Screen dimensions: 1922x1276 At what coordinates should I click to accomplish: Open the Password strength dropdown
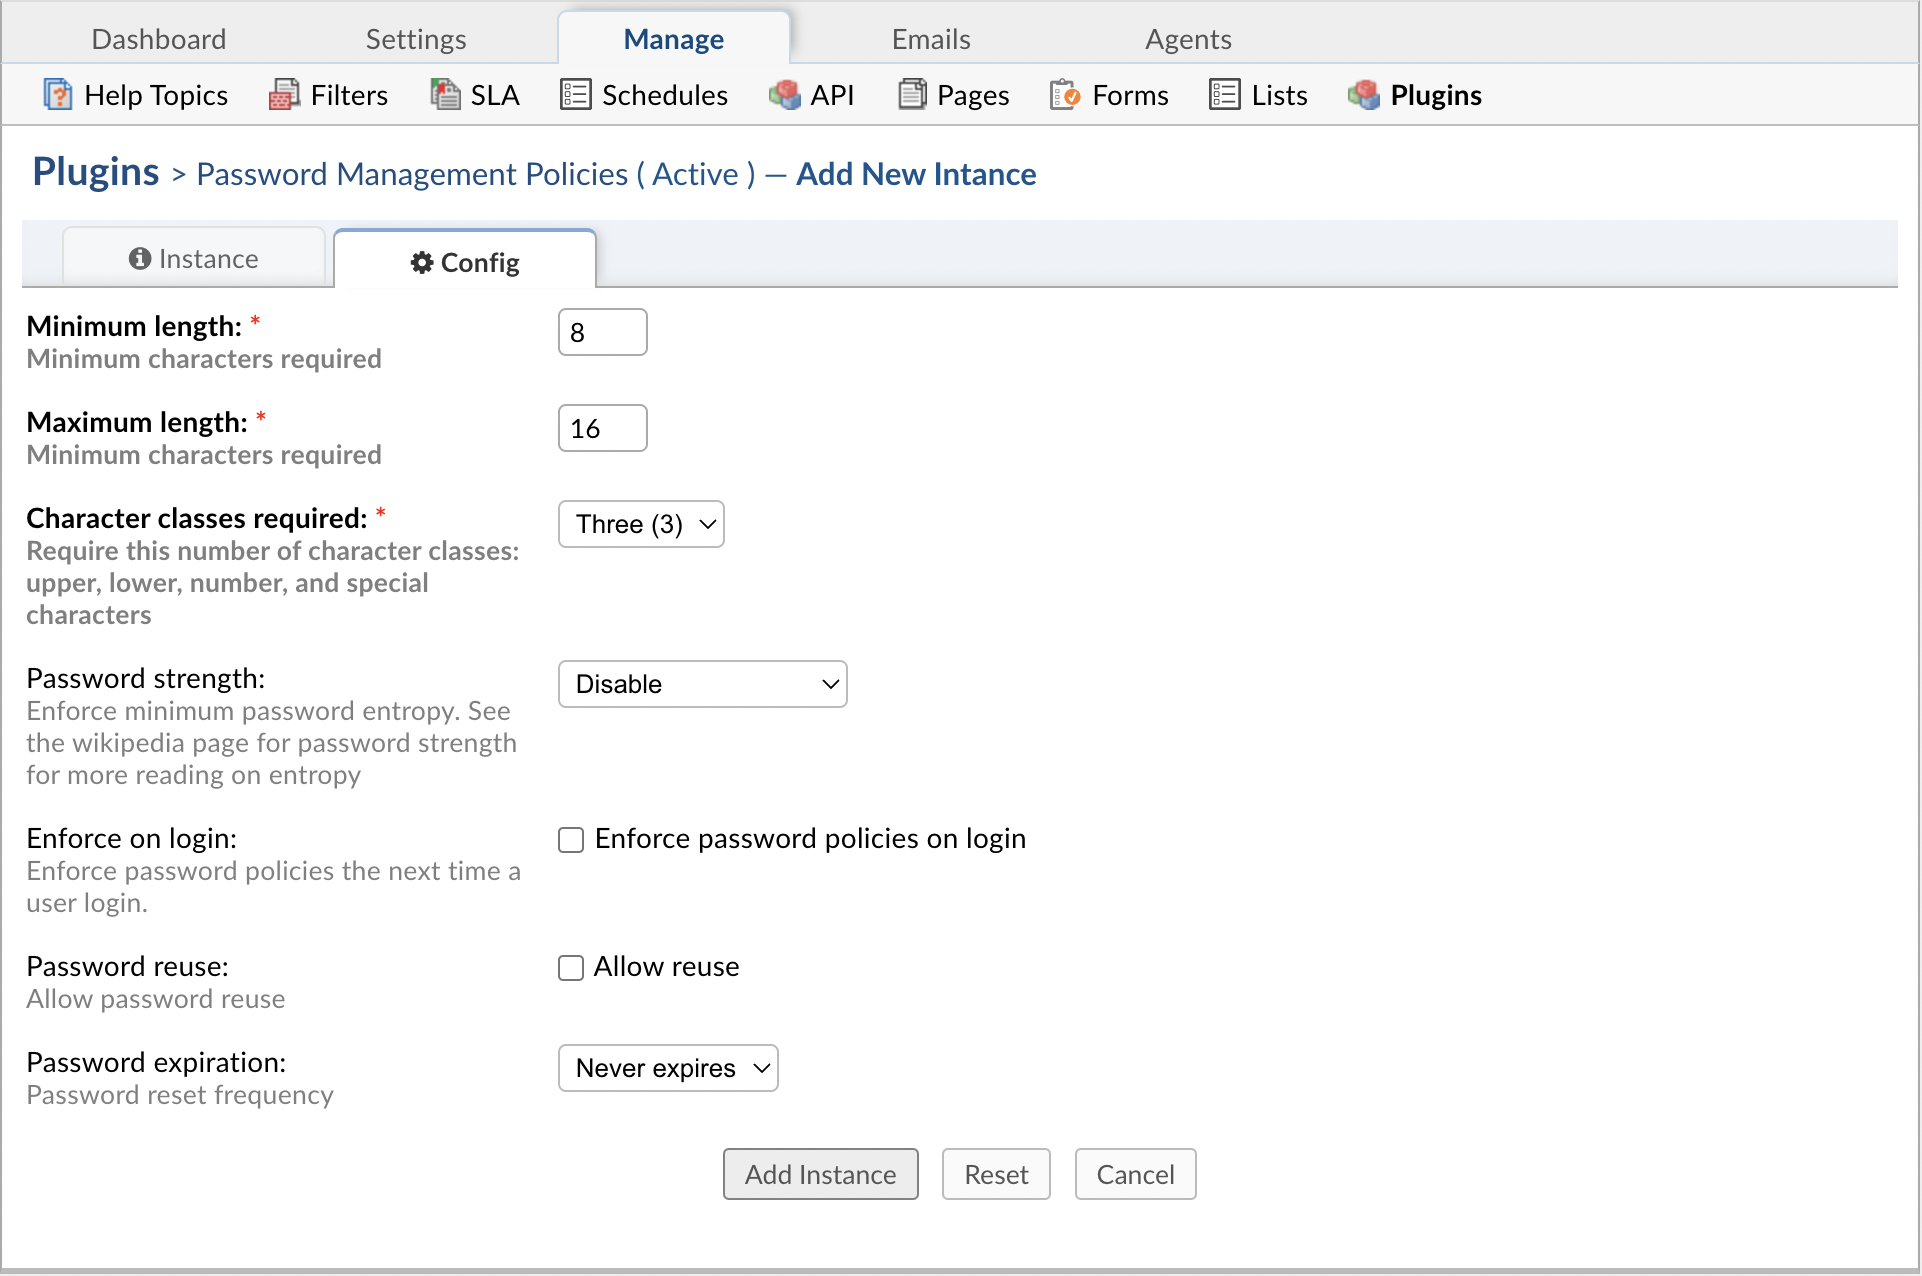702,684
